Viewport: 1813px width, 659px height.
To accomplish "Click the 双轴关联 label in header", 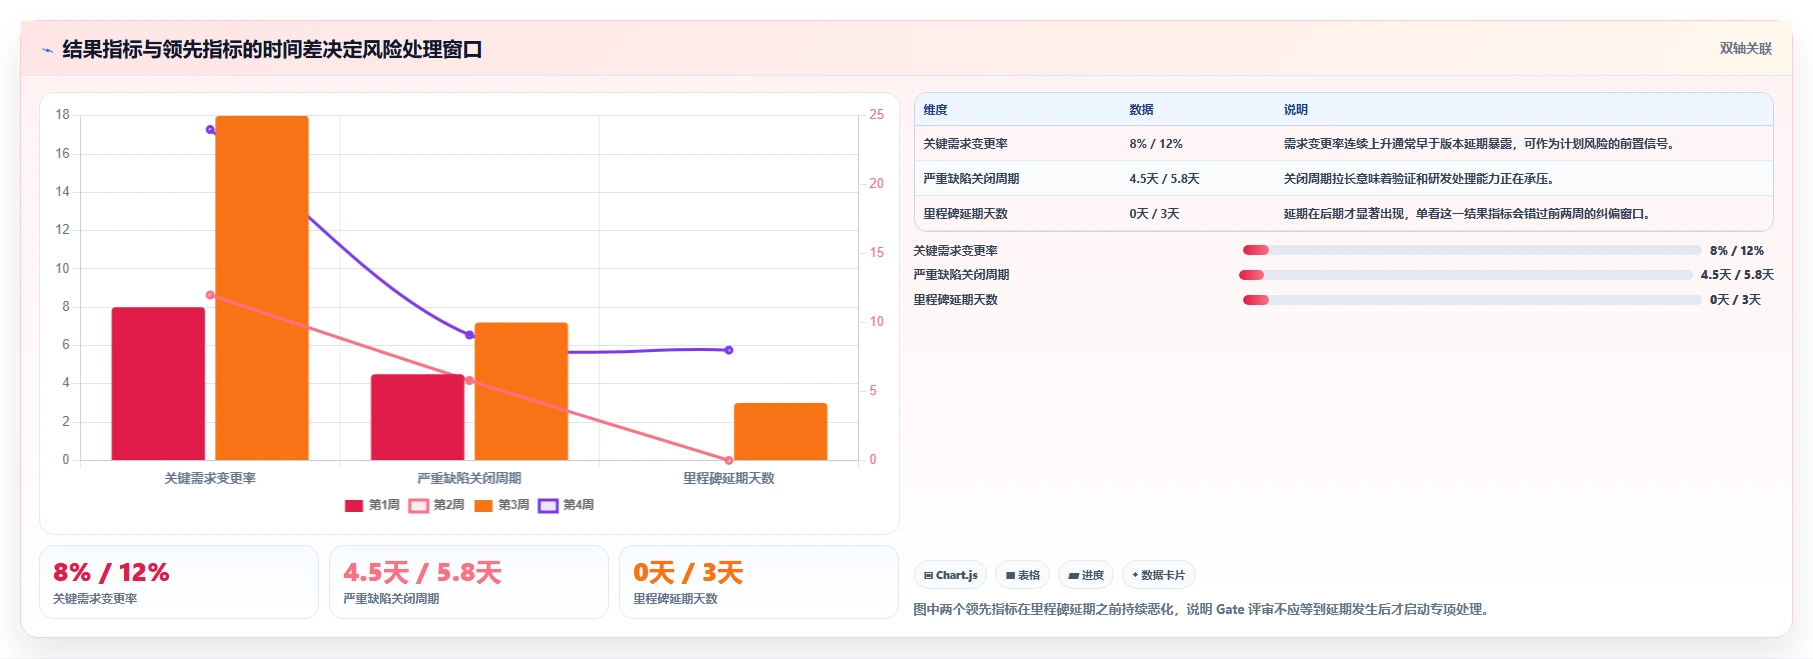I will (x=1745, y=48).
